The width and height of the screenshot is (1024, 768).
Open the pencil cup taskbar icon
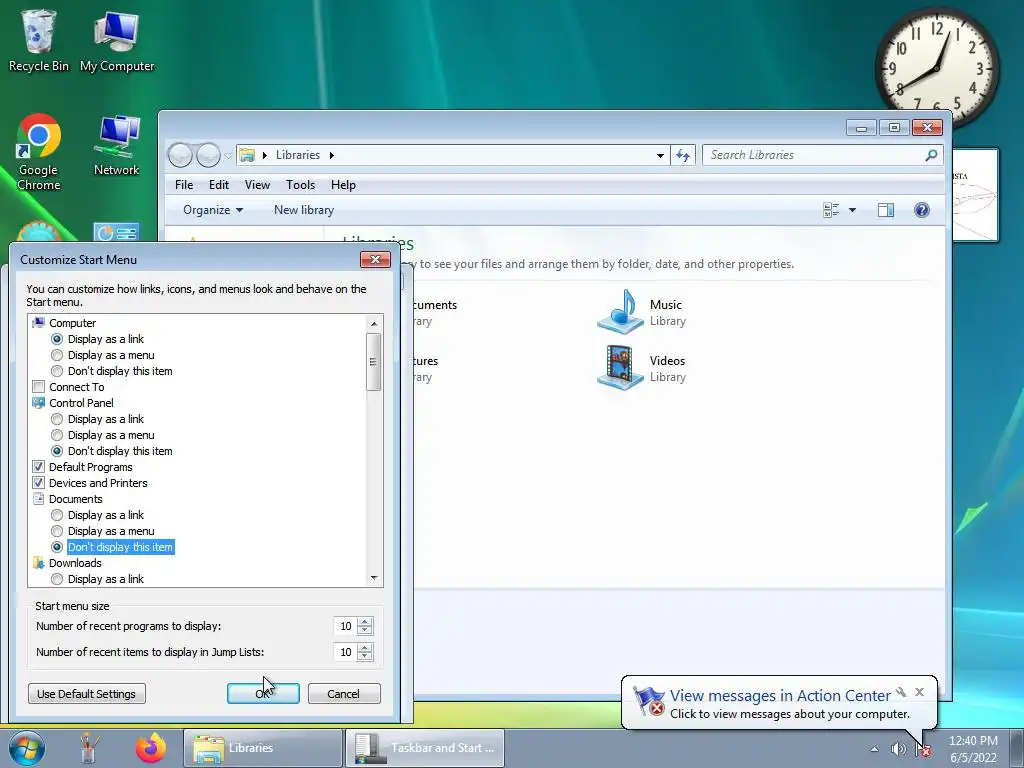click(x=88, y=748)
